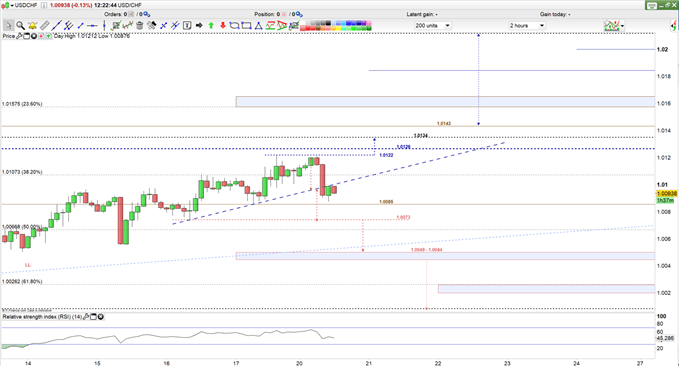
Task: Click the red LL chart annotation
Action: [28, 265]
